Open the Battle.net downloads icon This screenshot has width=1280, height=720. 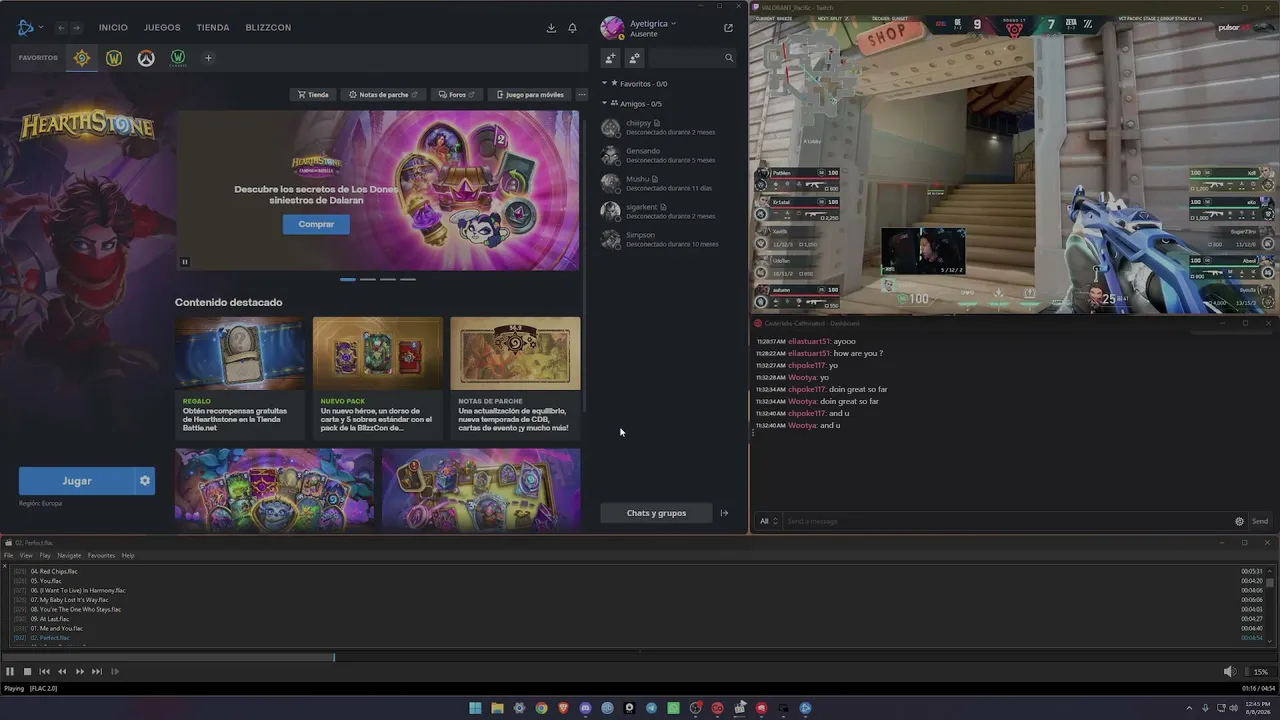click(x=551, y=28)
